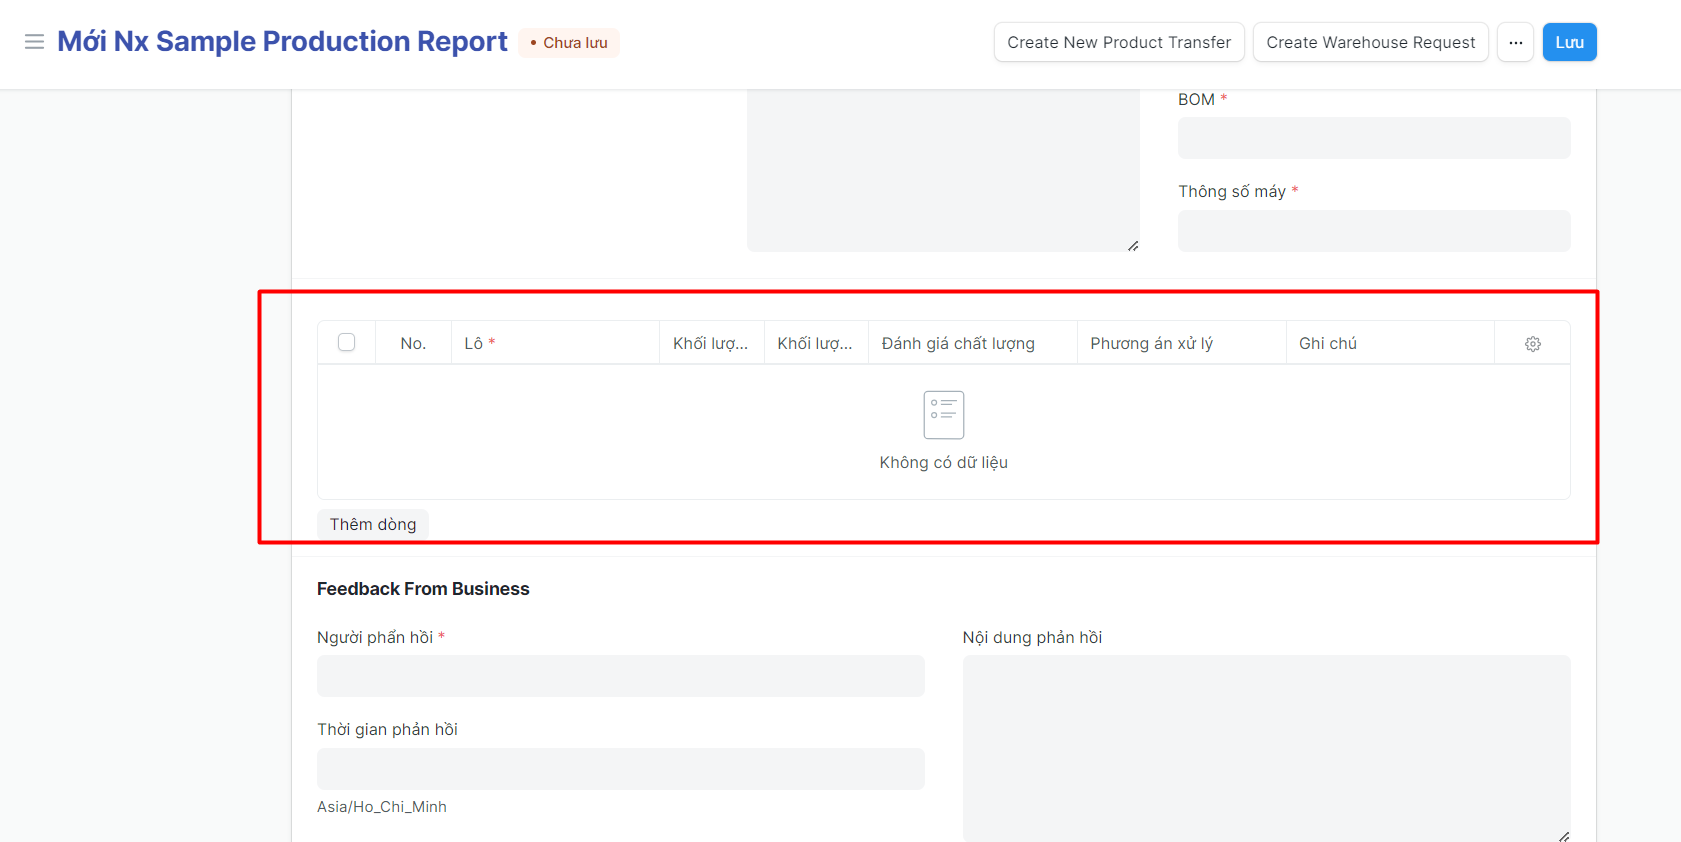Open the hamburger sidebar menu
This screenshot has height=842, width=1681.
click(34, 42)
